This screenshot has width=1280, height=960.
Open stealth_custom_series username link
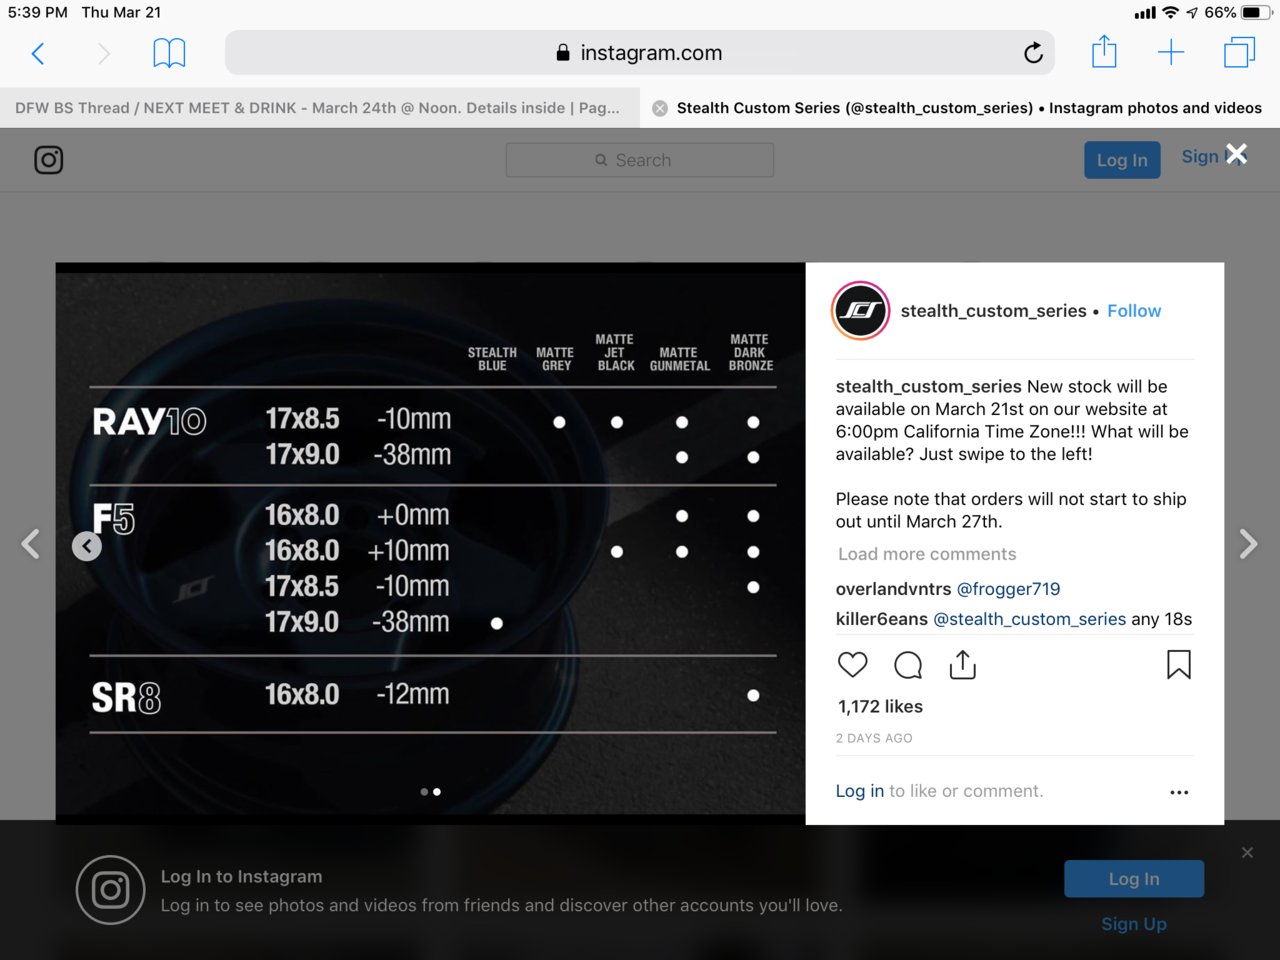pos(993,311)
